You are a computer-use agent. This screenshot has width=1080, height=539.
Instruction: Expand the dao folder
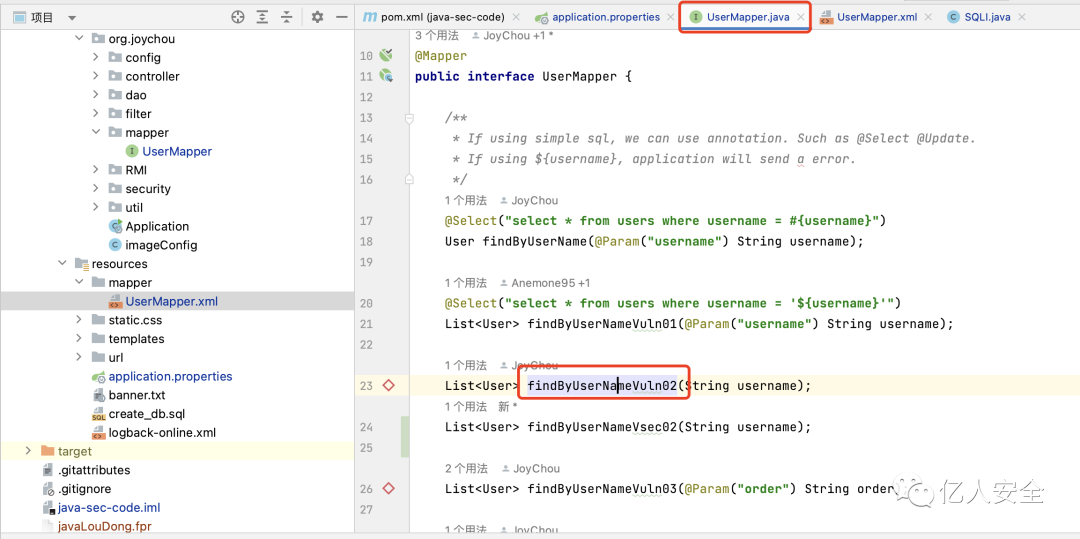click(96, 95)
